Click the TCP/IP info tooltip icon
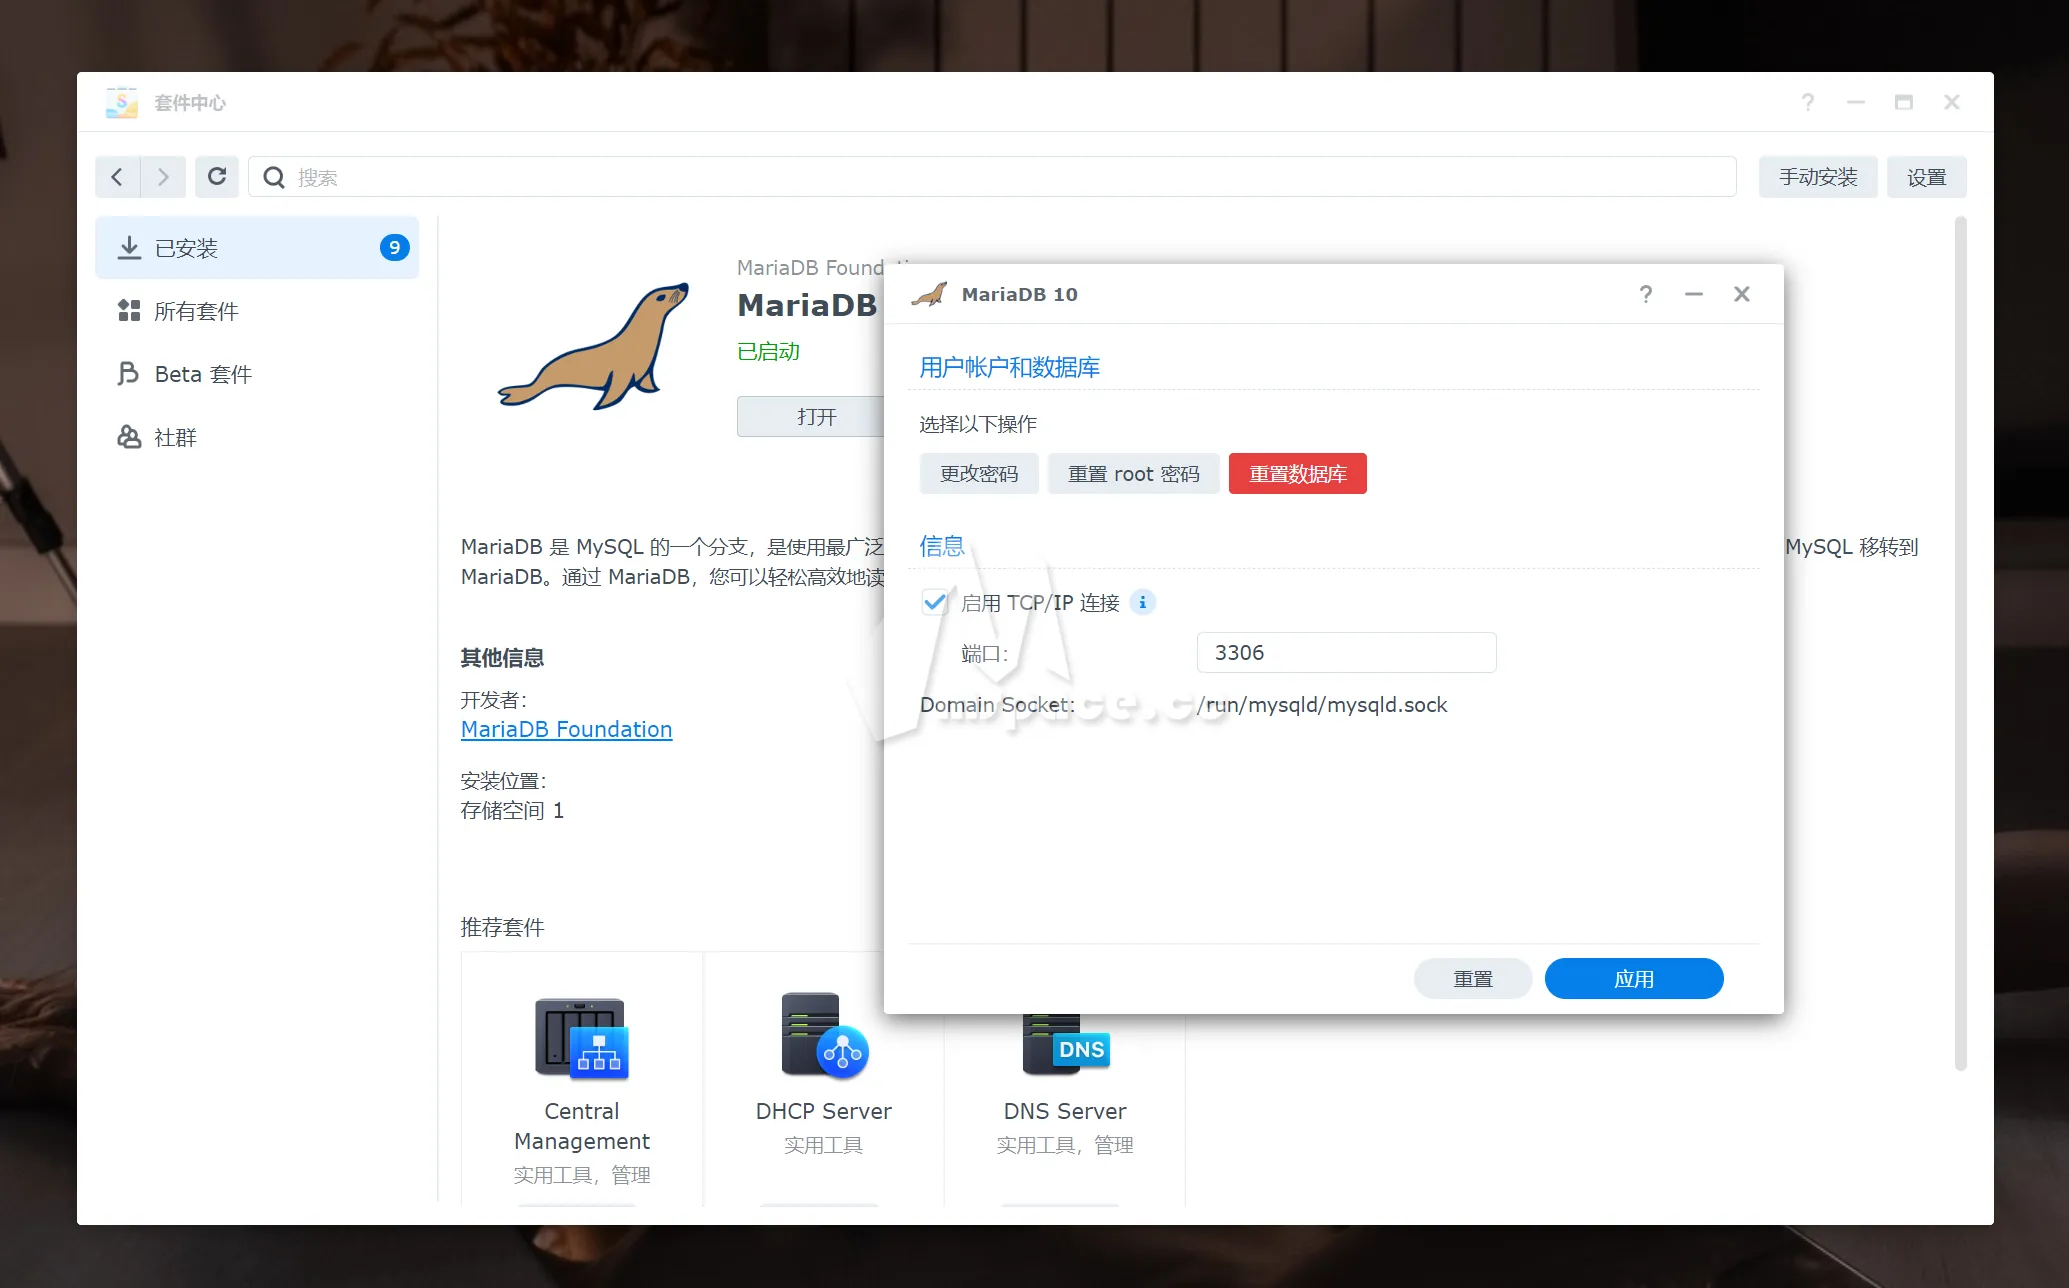The width and height of the screenshot is (2069, 1288). tap(1142, 602)
